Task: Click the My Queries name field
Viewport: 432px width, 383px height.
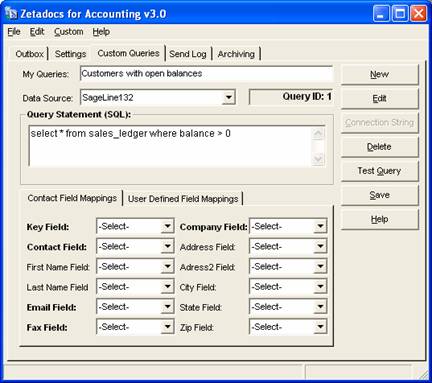Action: pos(206,74)
